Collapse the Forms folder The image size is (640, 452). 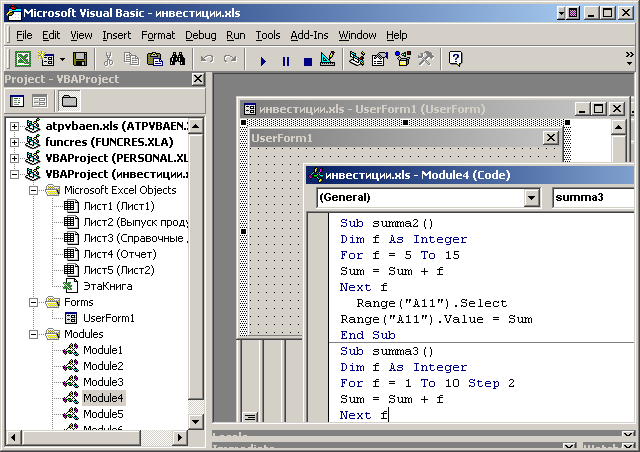pyautogui.click(x=33, y=302)
